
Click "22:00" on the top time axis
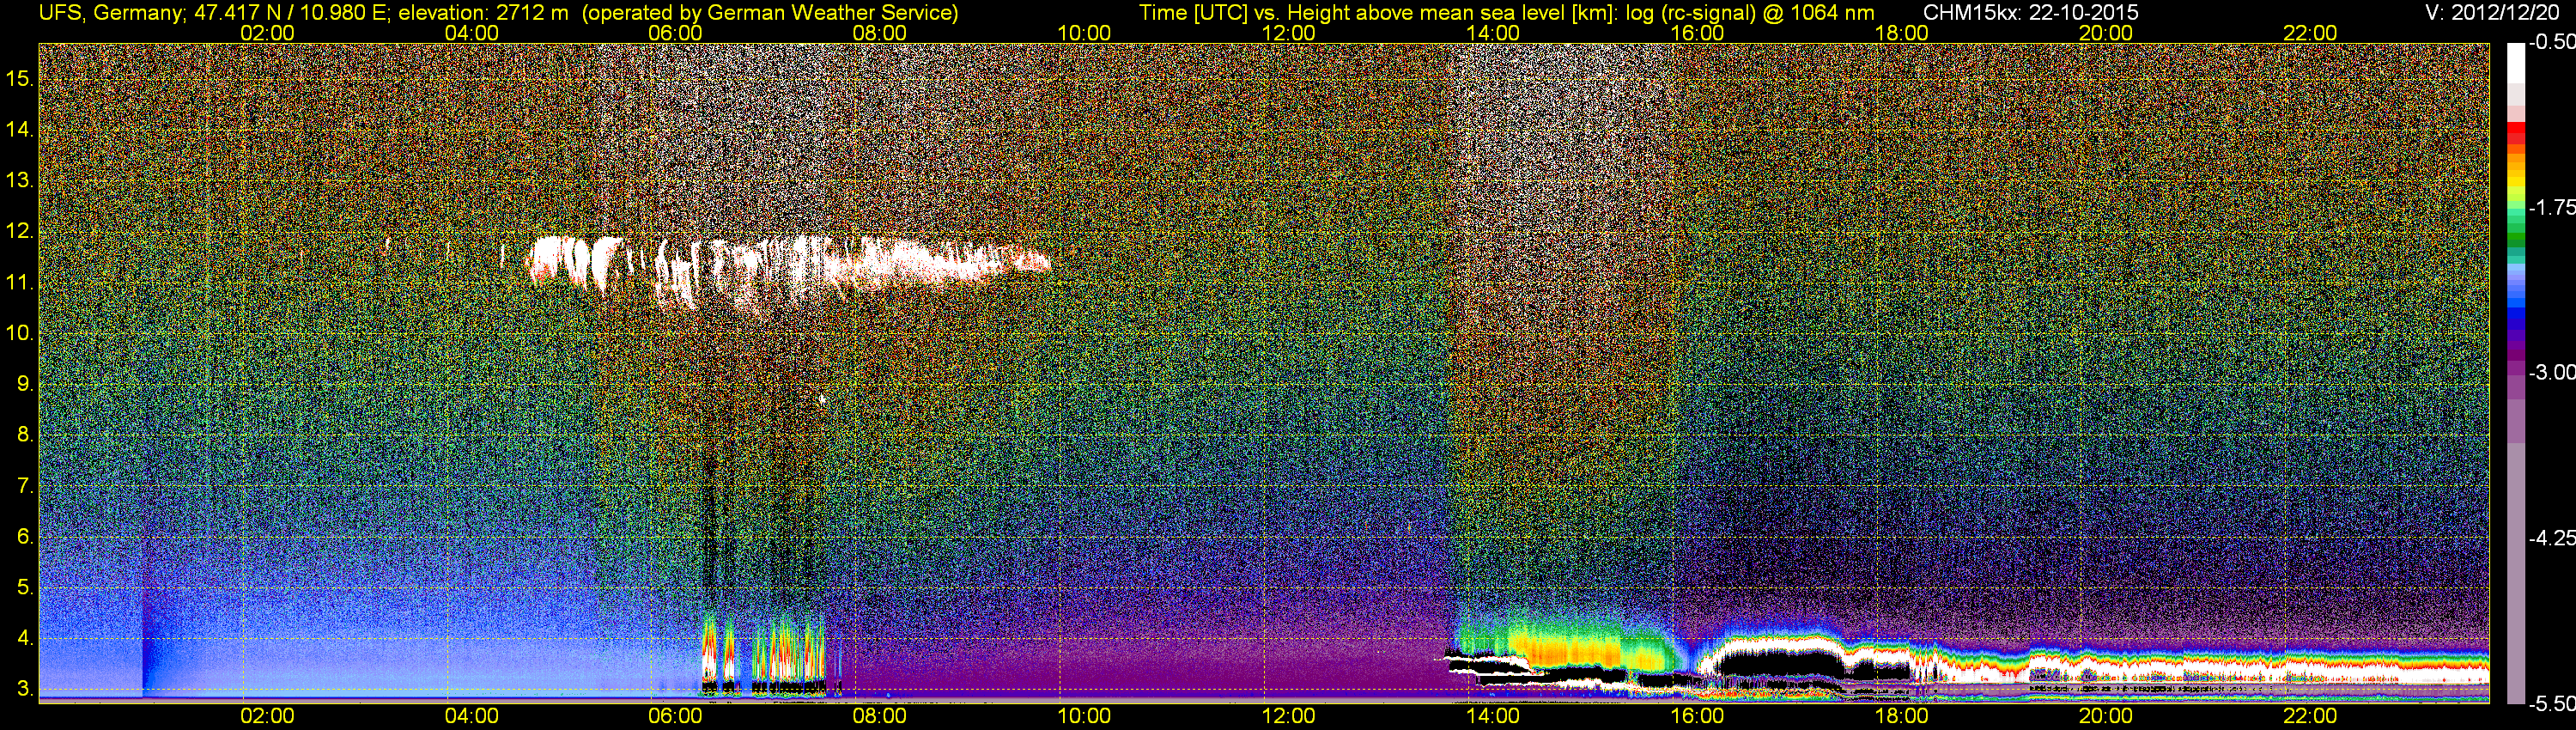tap(2310, 33)
